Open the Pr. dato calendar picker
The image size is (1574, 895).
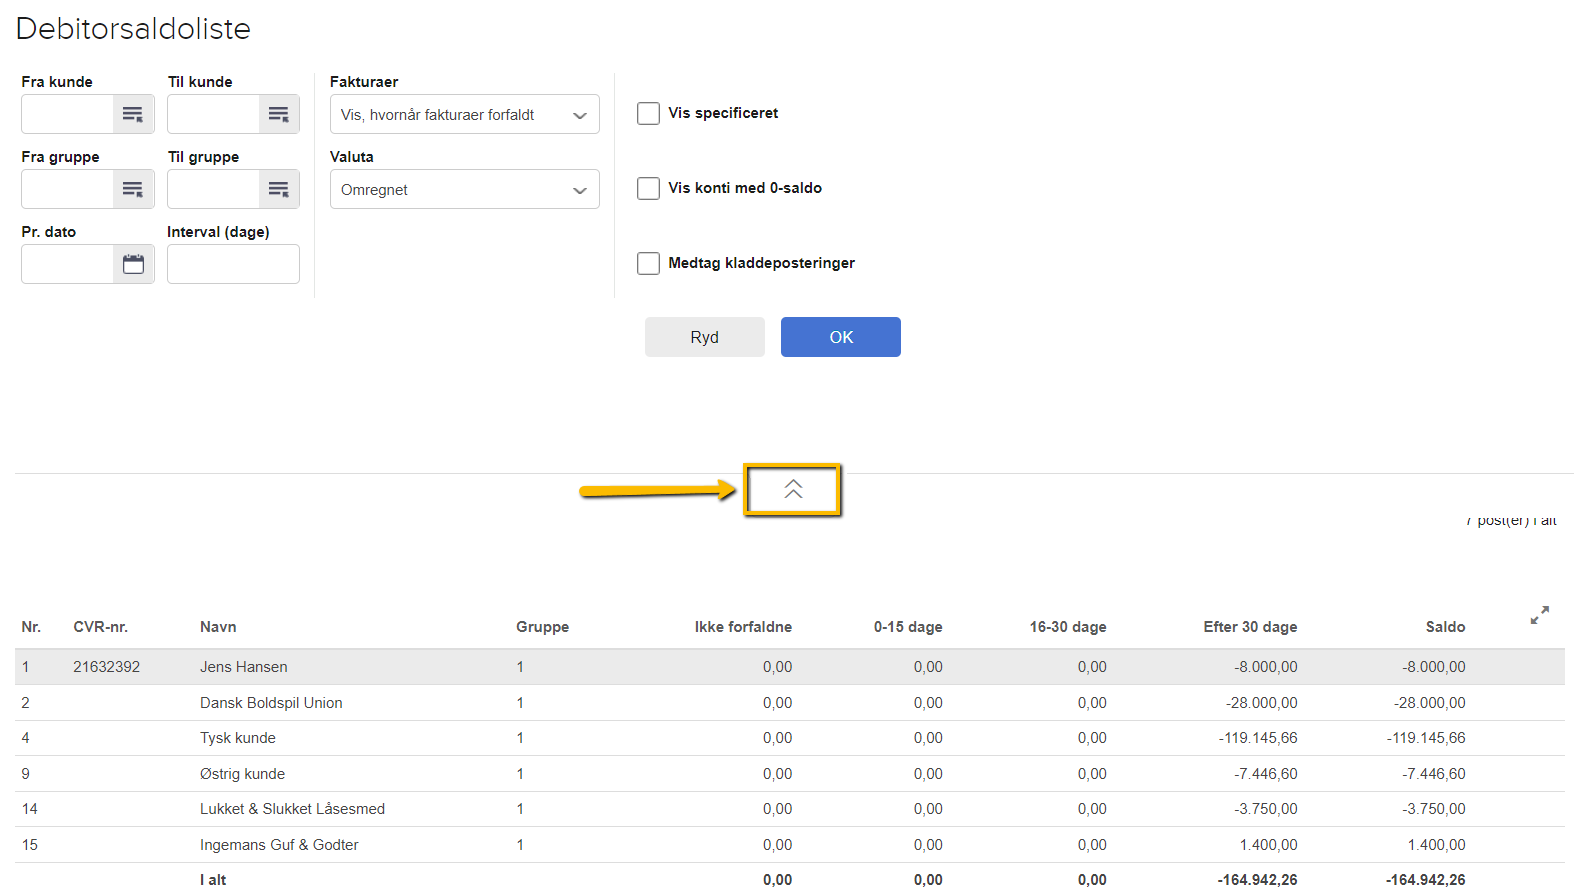click(x=133, y=264)
